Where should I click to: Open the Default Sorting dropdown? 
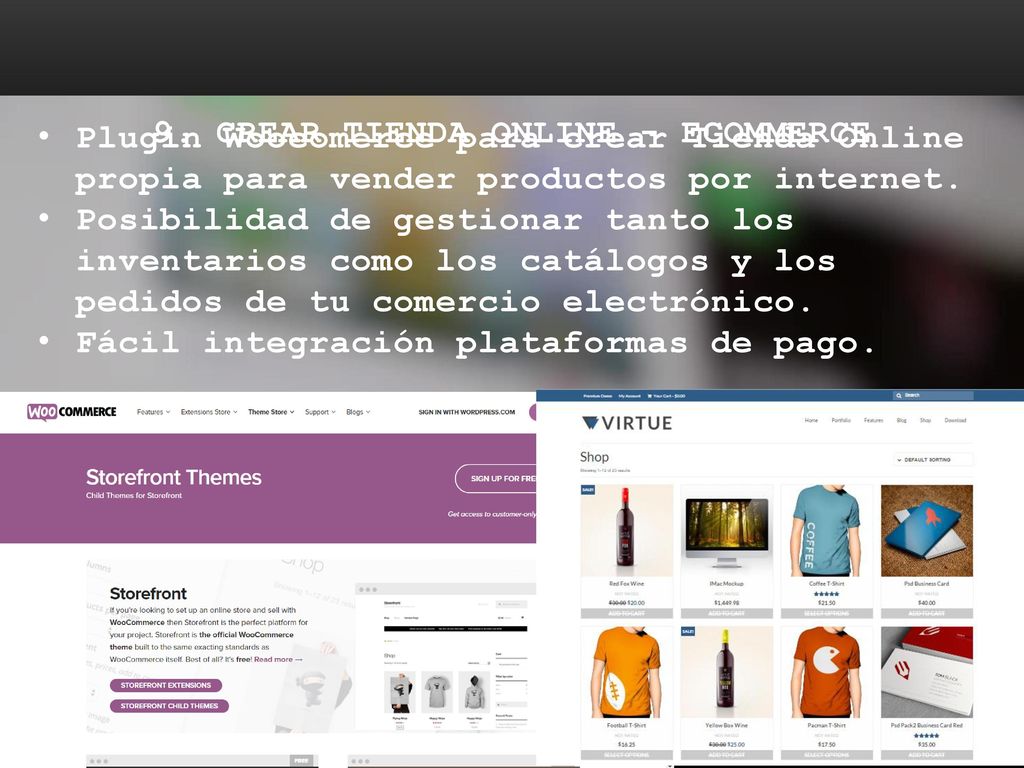933,460
